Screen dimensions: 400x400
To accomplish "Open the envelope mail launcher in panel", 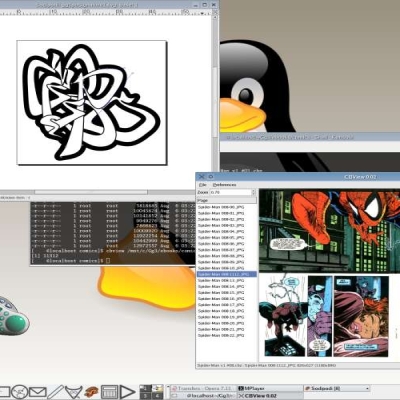I will click(37, 392).
